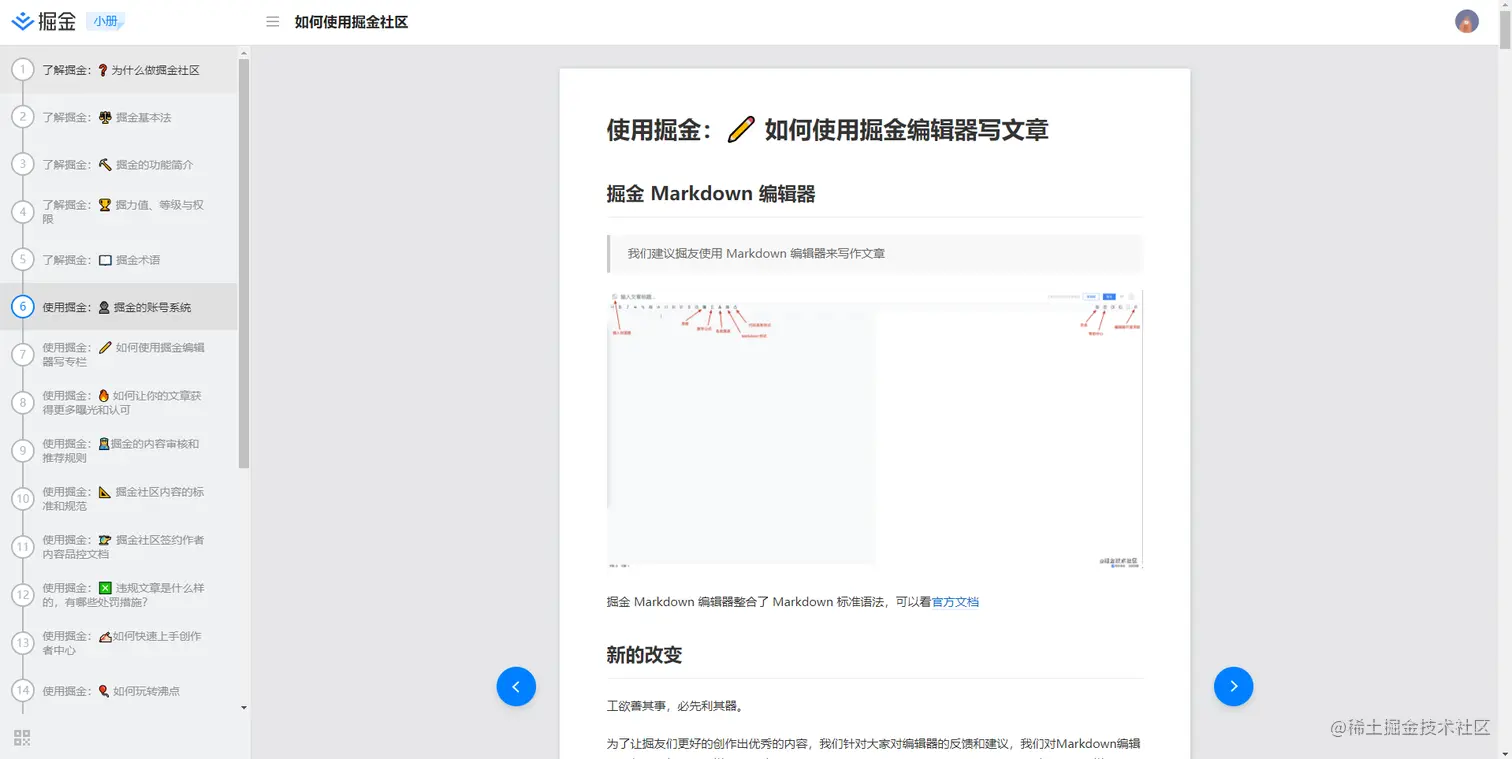Viewport: 1512px width, 759px height.
Task: Open chapter 9 掘金的内容审核和推荐规则
Action: pyautogui.click(x=119, y=451)
